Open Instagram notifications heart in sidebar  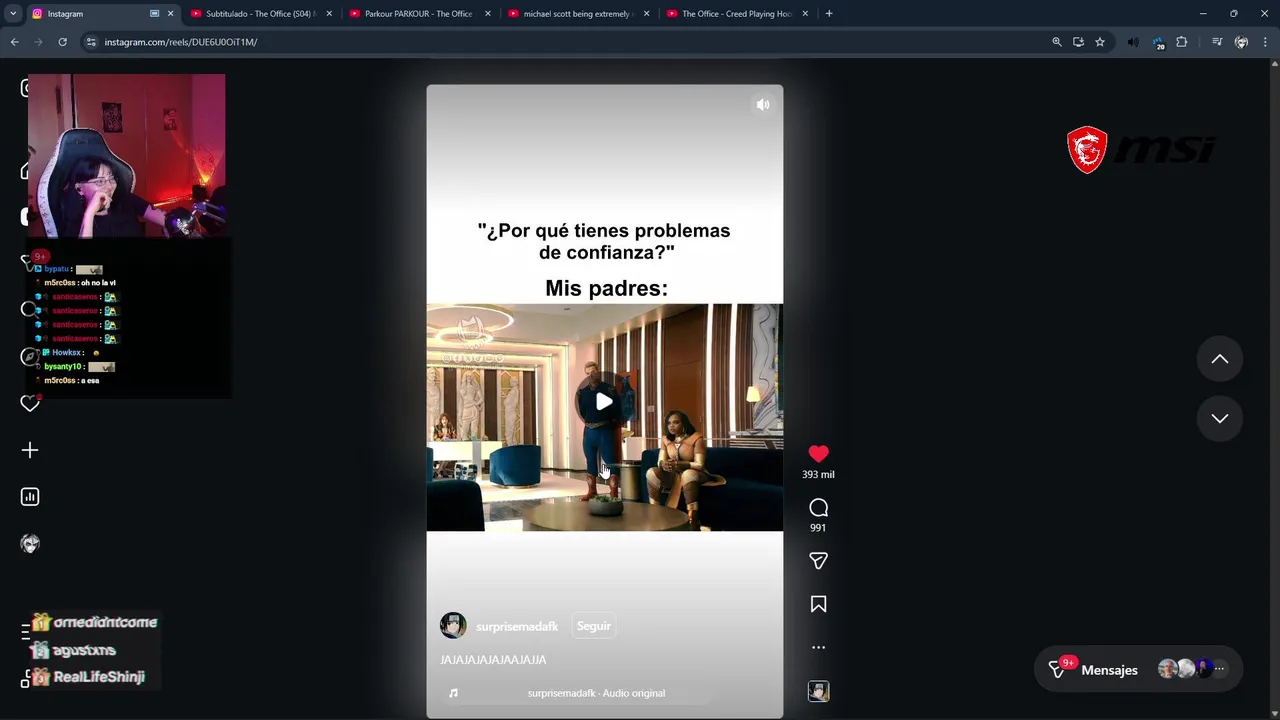tap(30, 403)
